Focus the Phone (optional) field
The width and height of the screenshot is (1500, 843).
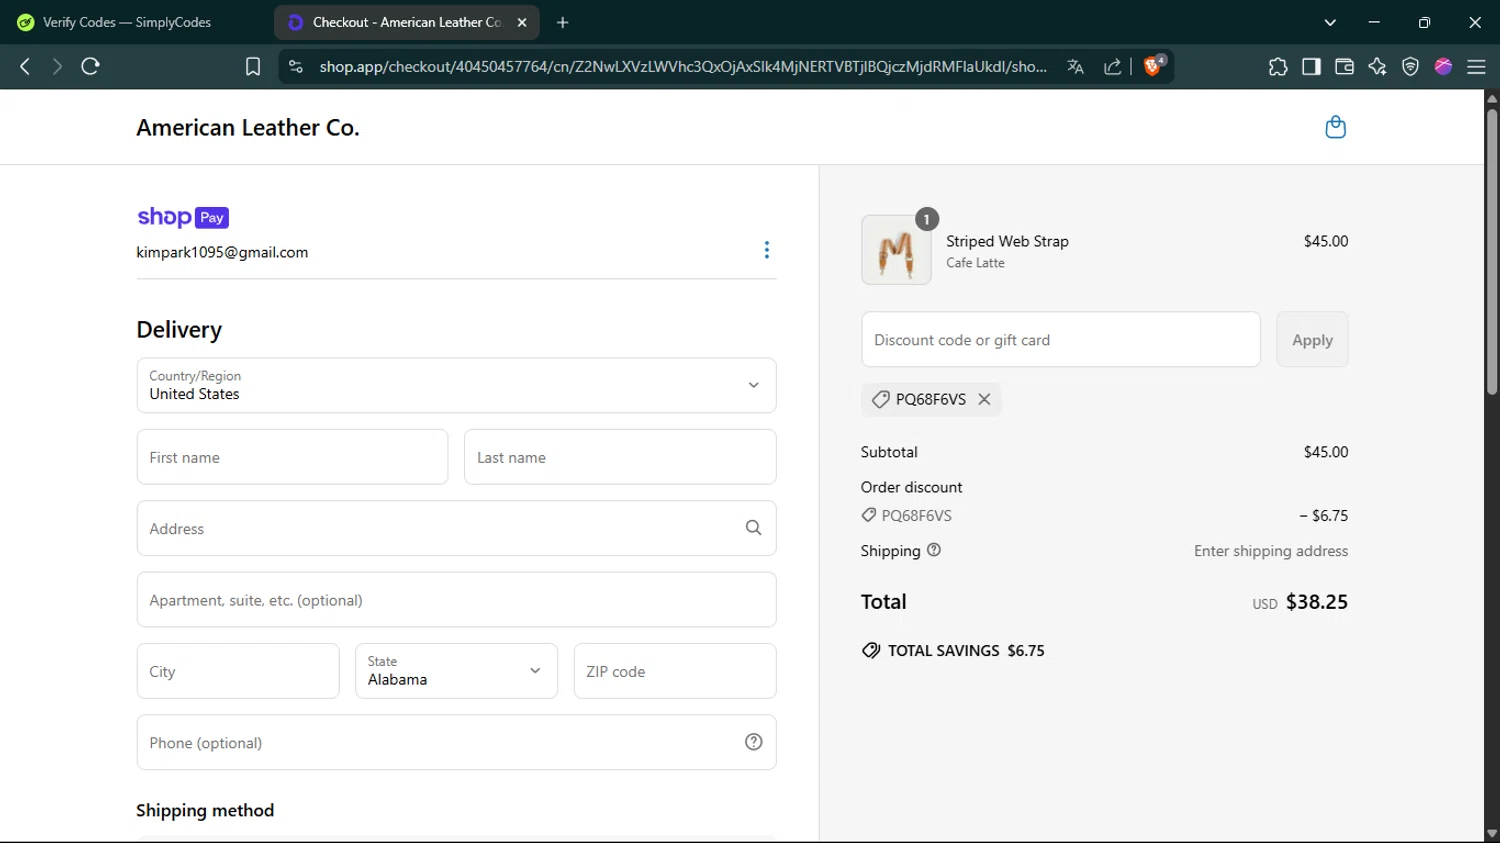[x=456, y=742]
